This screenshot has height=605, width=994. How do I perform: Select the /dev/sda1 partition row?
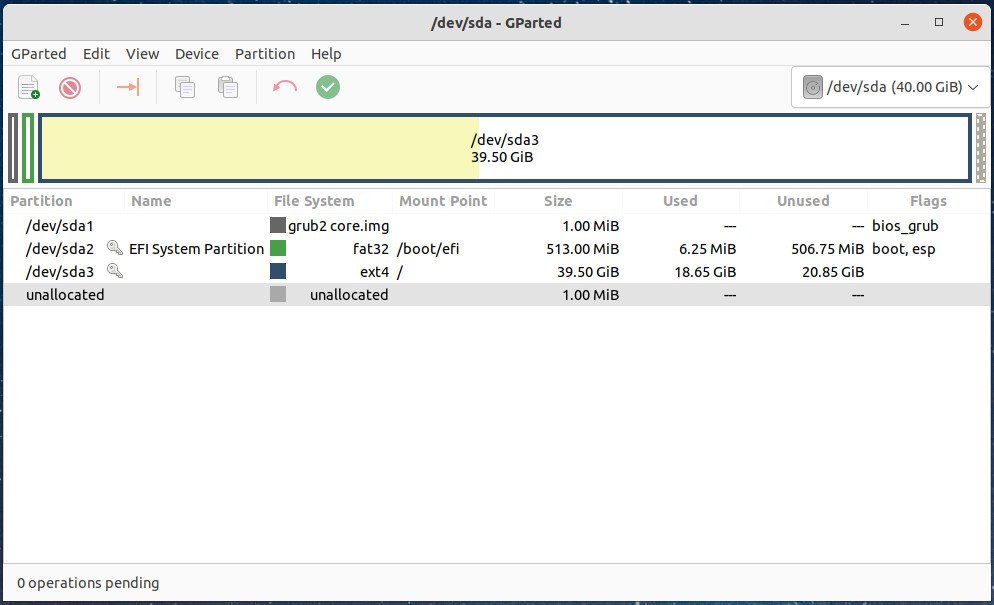[x=496, y=225]
